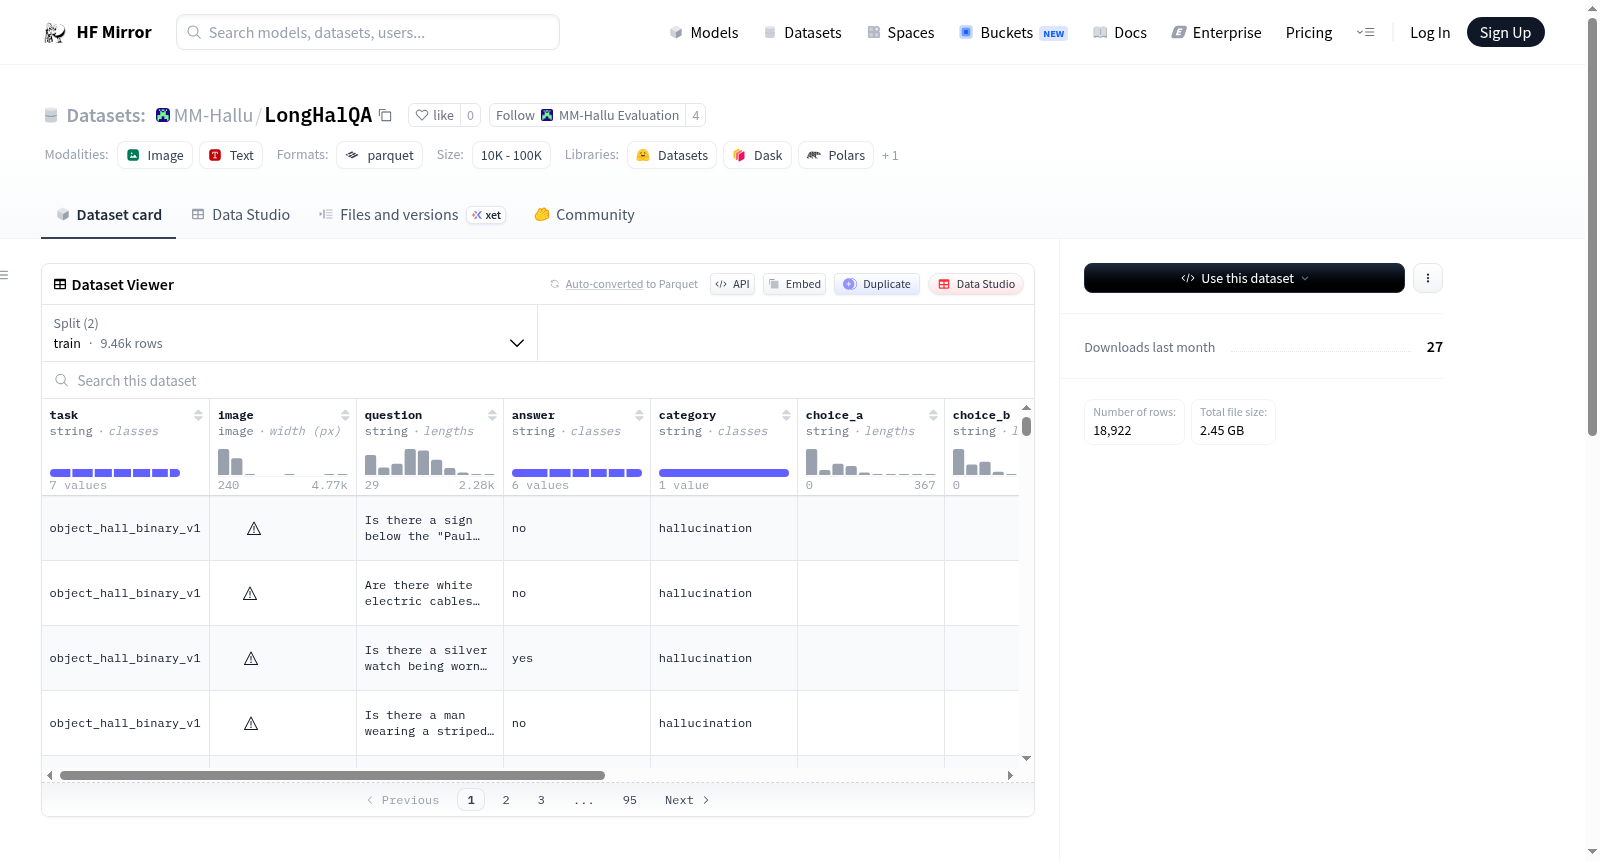Open the Files and versions tab
The width and height of the screenshot is (1600, 861).
[412, 215]
